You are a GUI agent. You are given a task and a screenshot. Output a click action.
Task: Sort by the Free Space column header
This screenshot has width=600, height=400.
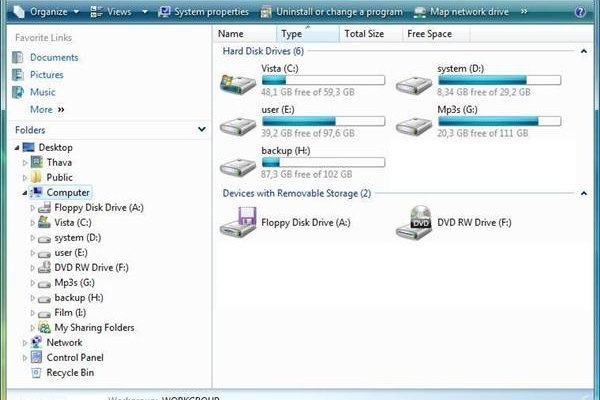click(x=436, y=34)
